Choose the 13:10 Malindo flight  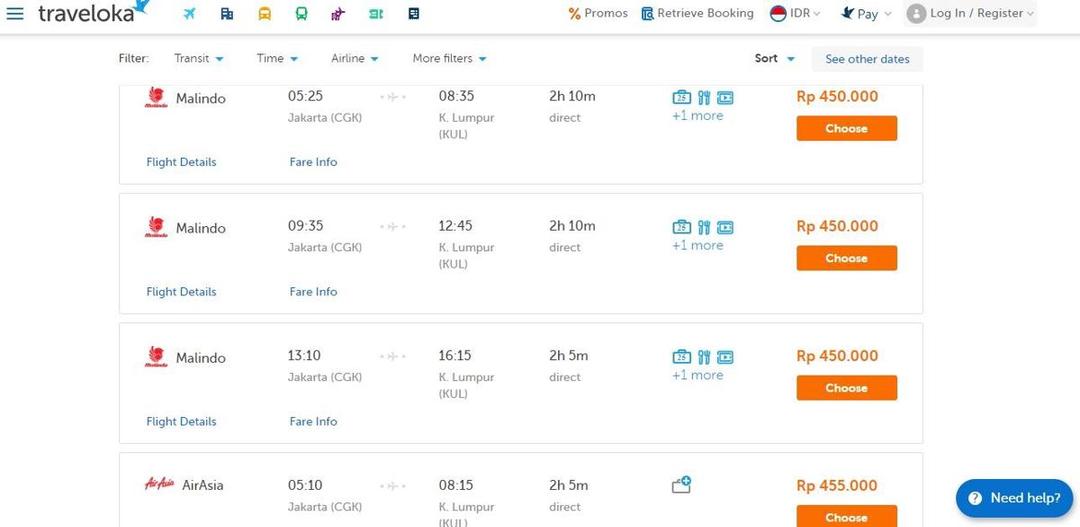click(847, 388)
